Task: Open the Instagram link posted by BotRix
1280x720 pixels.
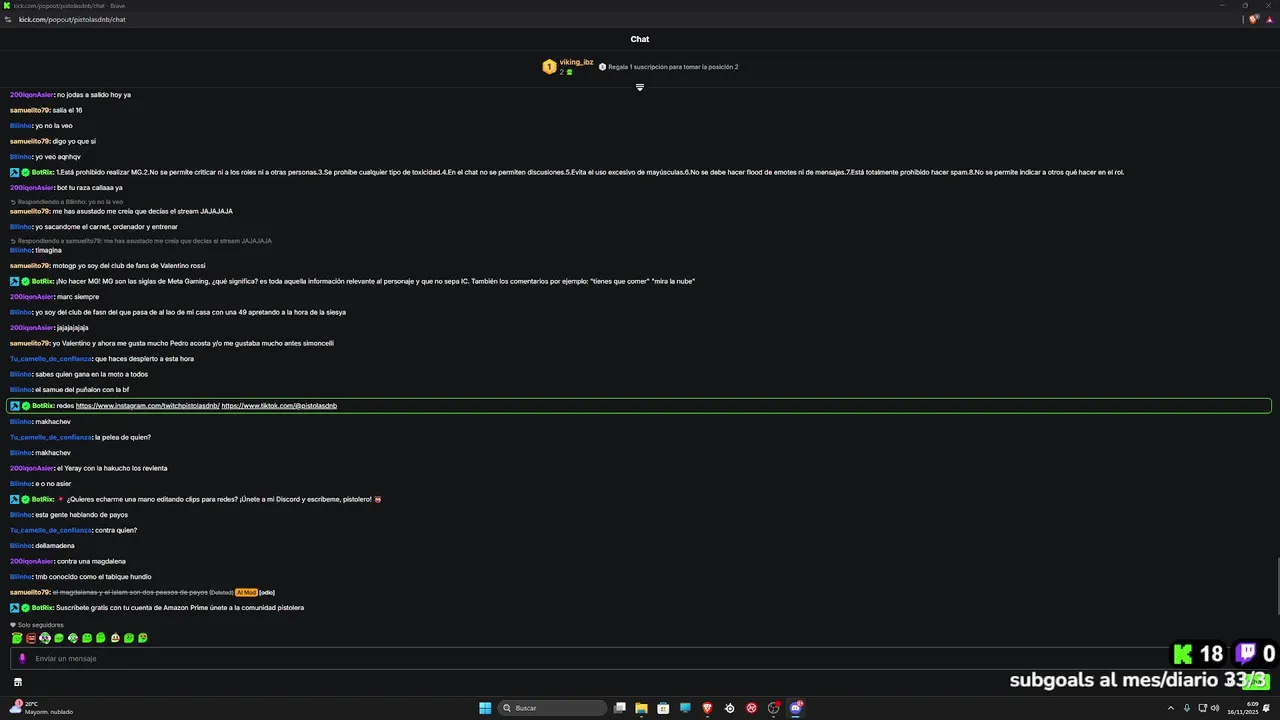Action: pos(148,406)
